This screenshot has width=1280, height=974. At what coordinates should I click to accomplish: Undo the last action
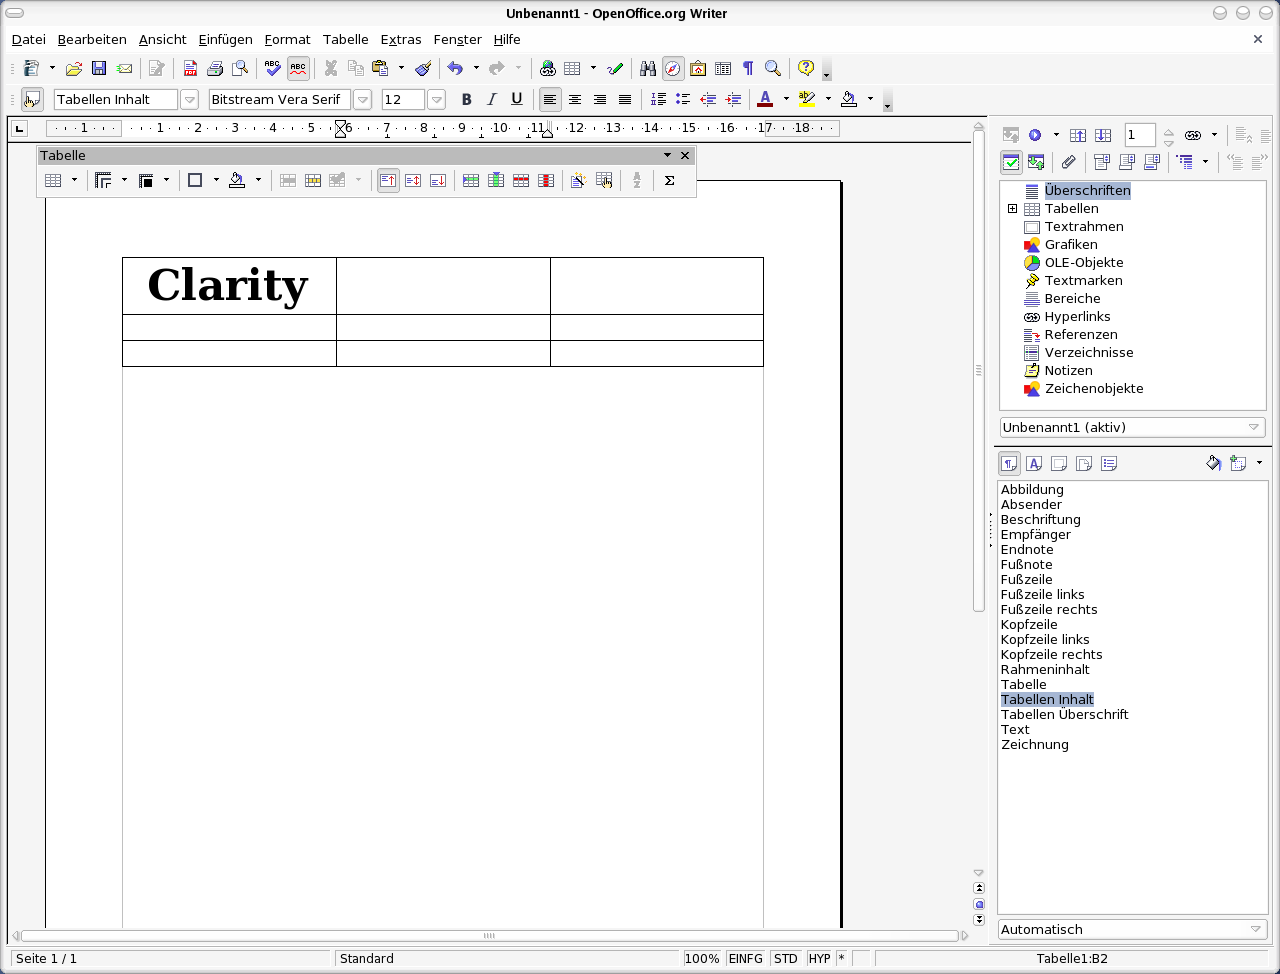tap(455, 69)
